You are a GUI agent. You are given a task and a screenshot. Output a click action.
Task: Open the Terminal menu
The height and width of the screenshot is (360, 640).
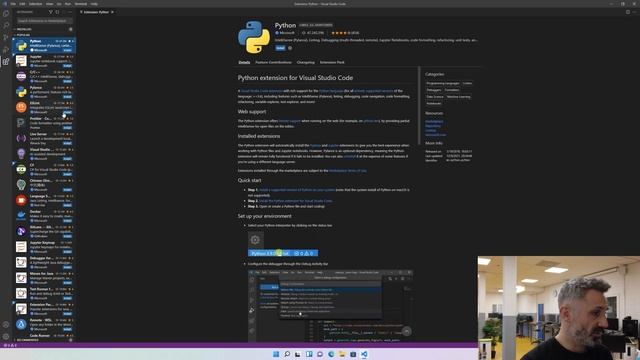(x=80, y=4)
